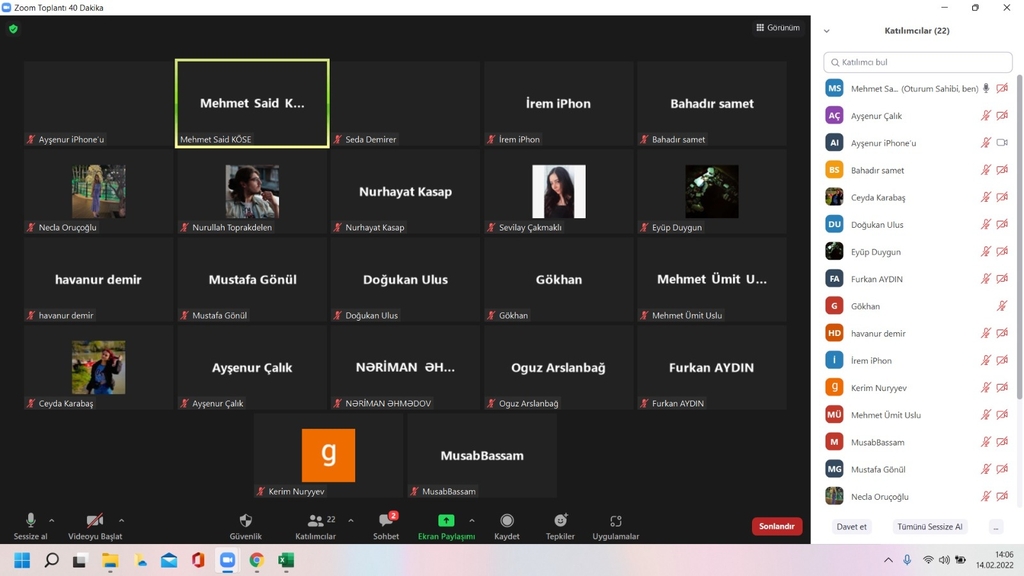Click participants panel scrollbar
The image size is (1024, 576).
[x=1019, y=238]
